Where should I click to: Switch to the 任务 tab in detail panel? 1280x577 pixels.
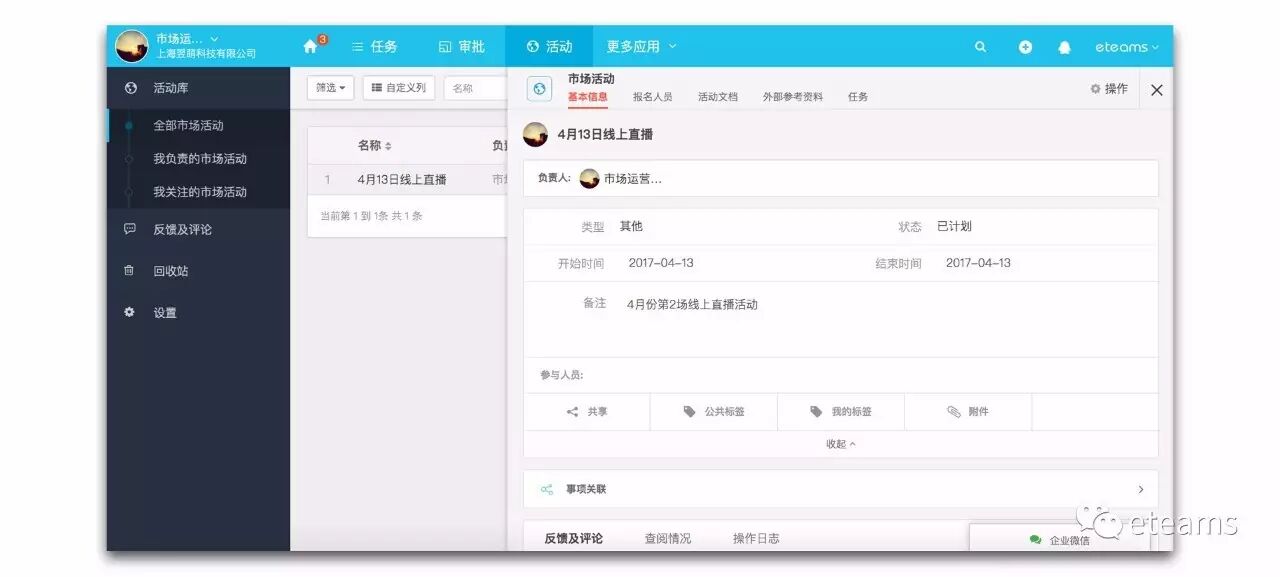tap(858, 97)
